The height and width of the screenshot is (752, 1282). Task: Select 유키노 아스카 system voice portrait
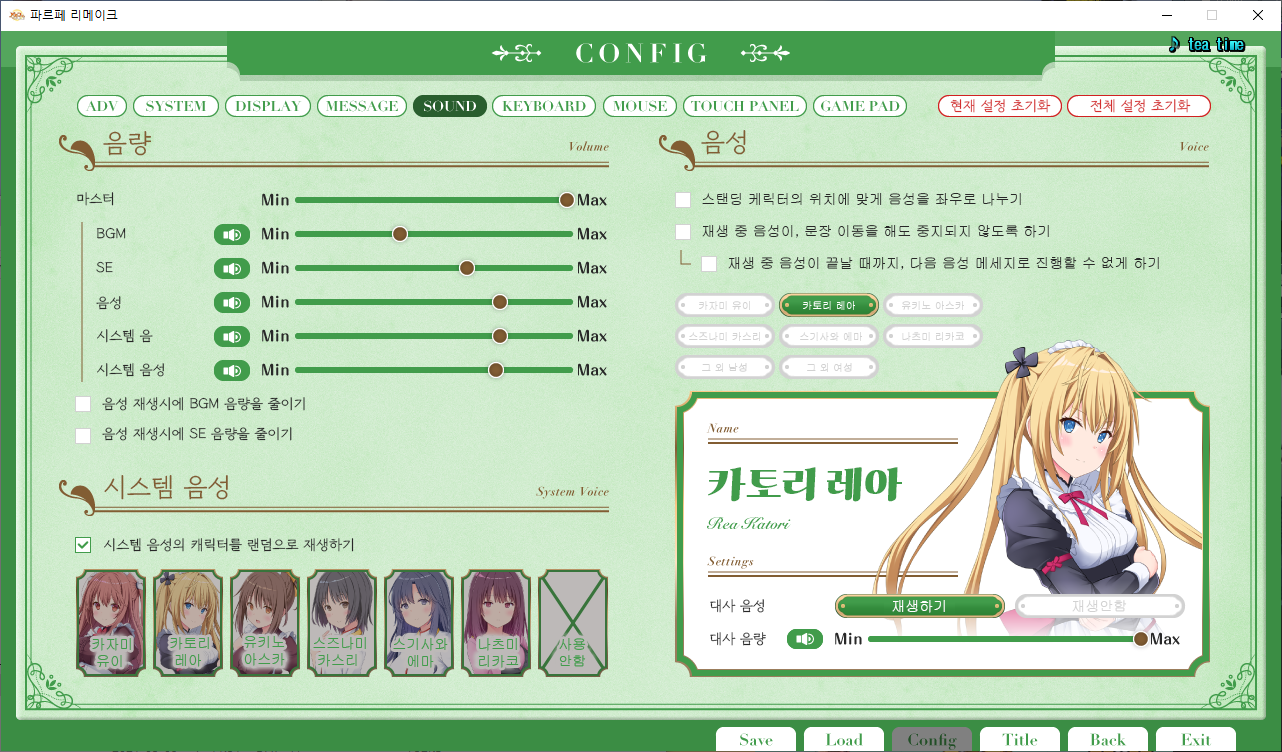click(265, 622)
